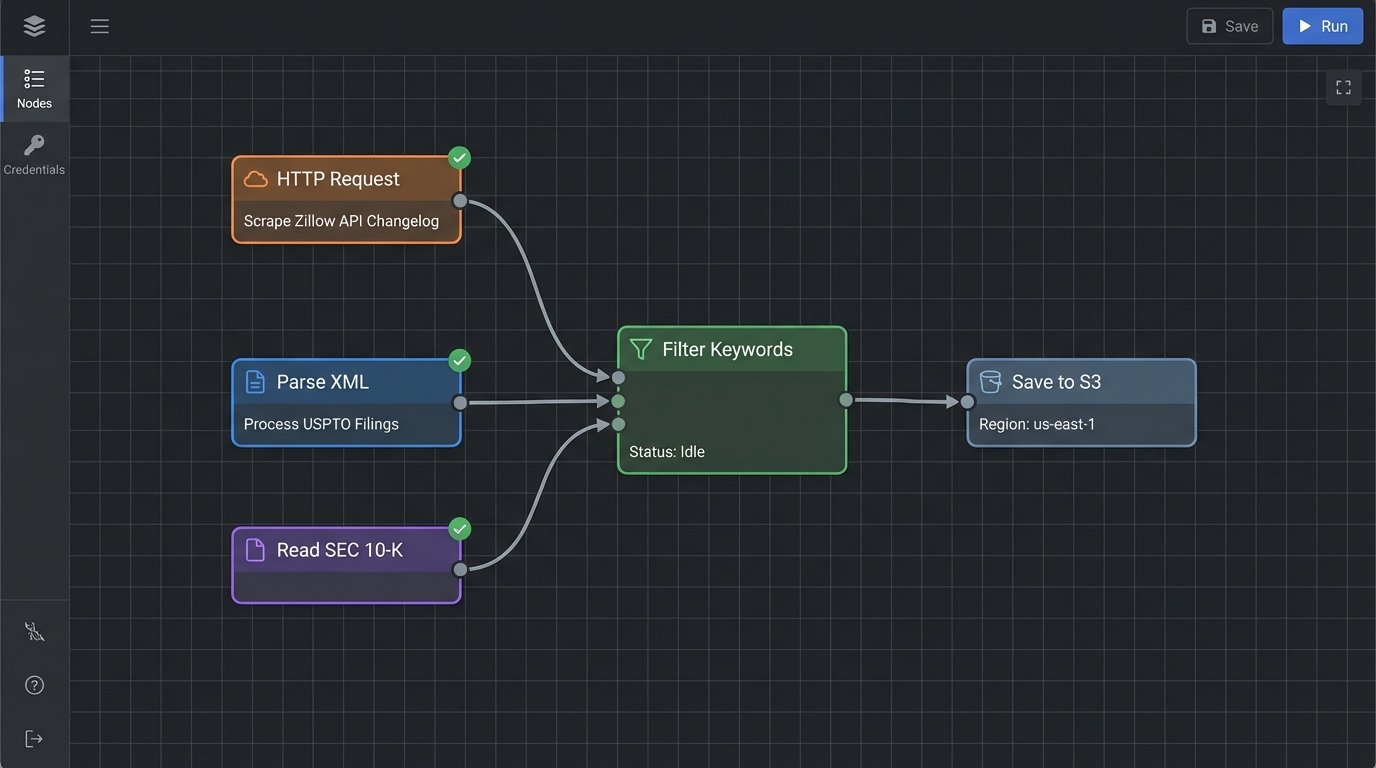Click the funnel icon on Filter Keywords node

coord(641,349)
